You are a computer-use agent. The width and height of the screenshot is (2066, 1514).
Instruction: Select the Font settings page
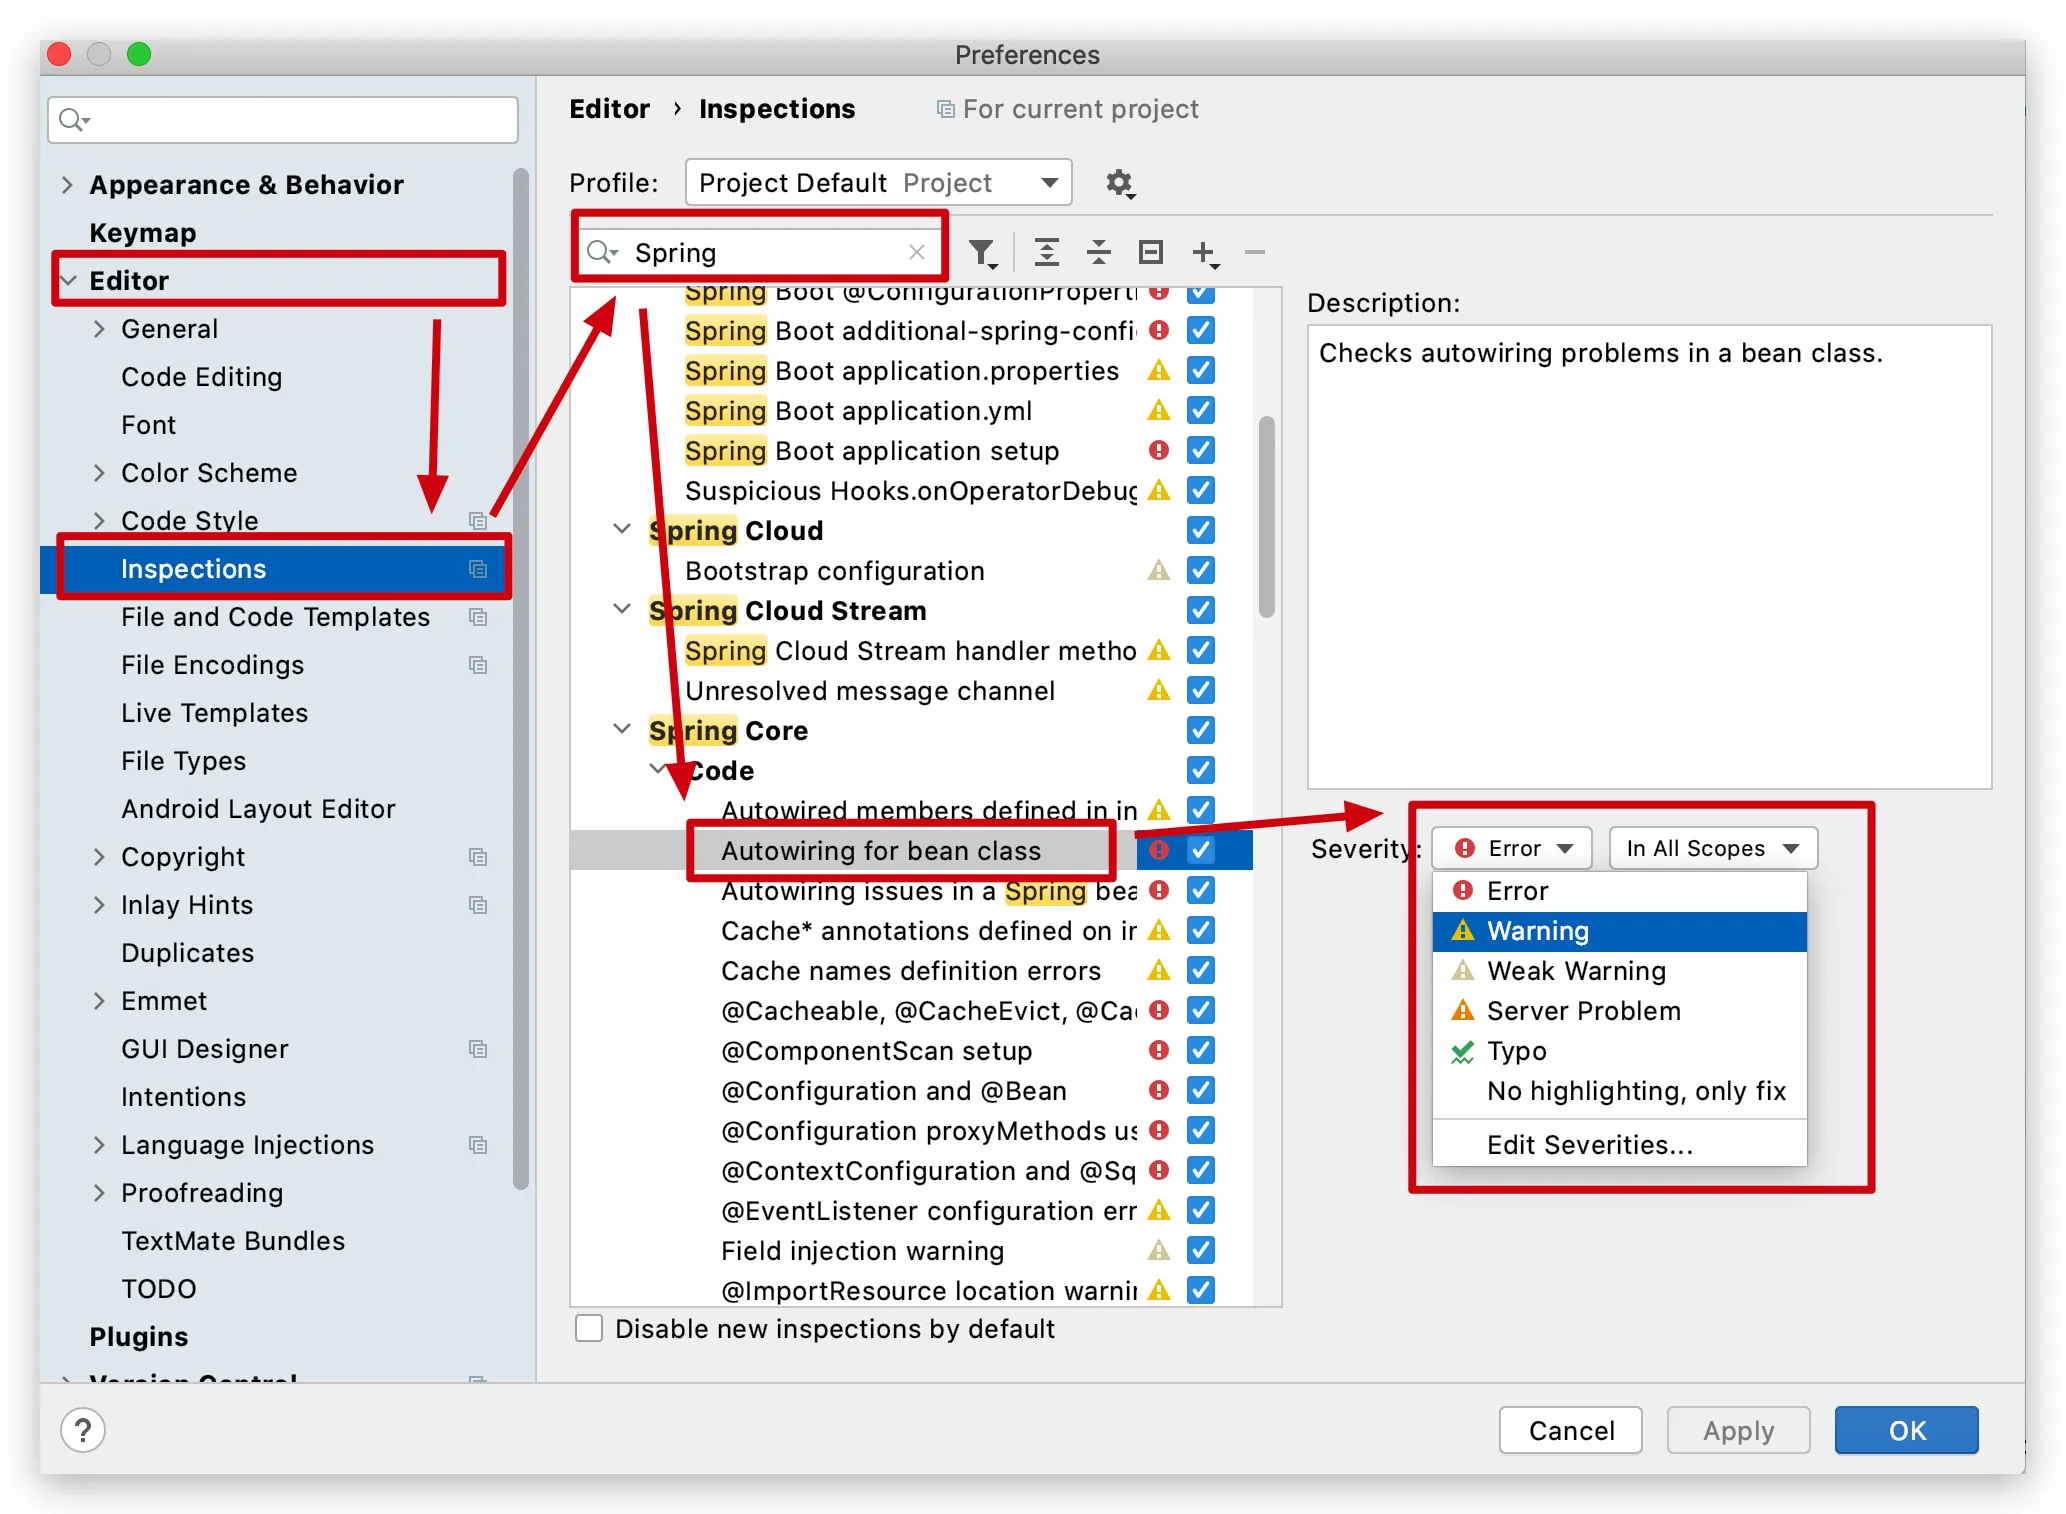point(148,425)
